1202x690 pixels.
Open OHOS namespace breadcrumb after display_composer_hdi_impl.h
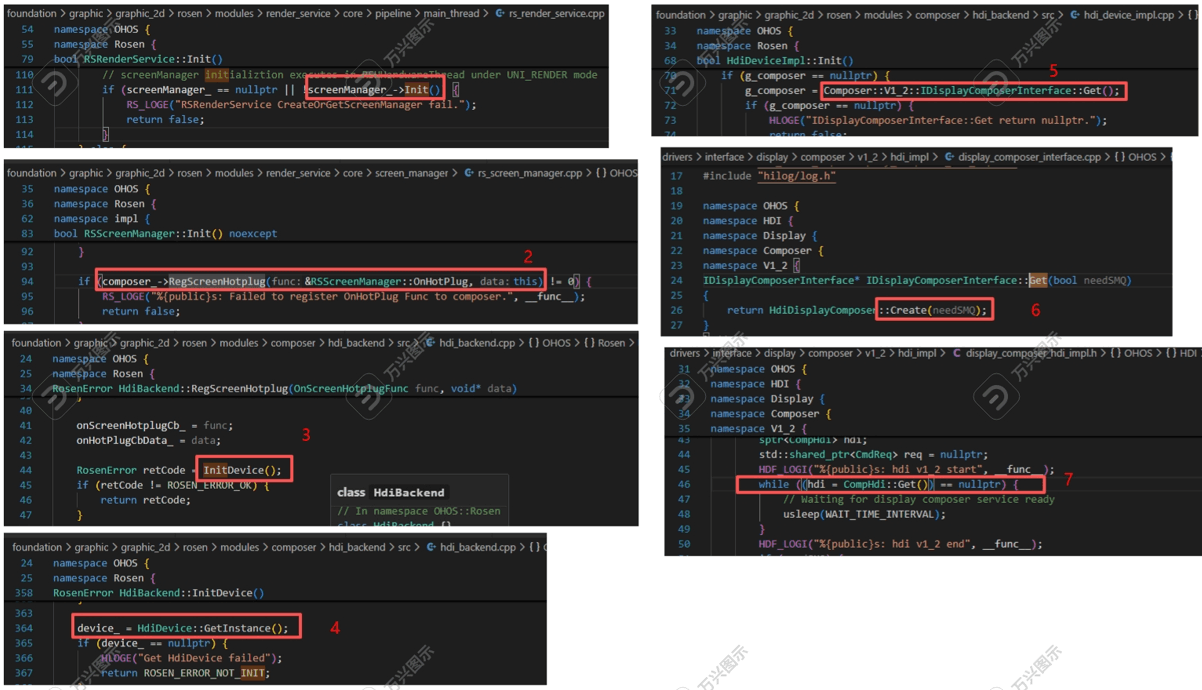(1133, 353)
